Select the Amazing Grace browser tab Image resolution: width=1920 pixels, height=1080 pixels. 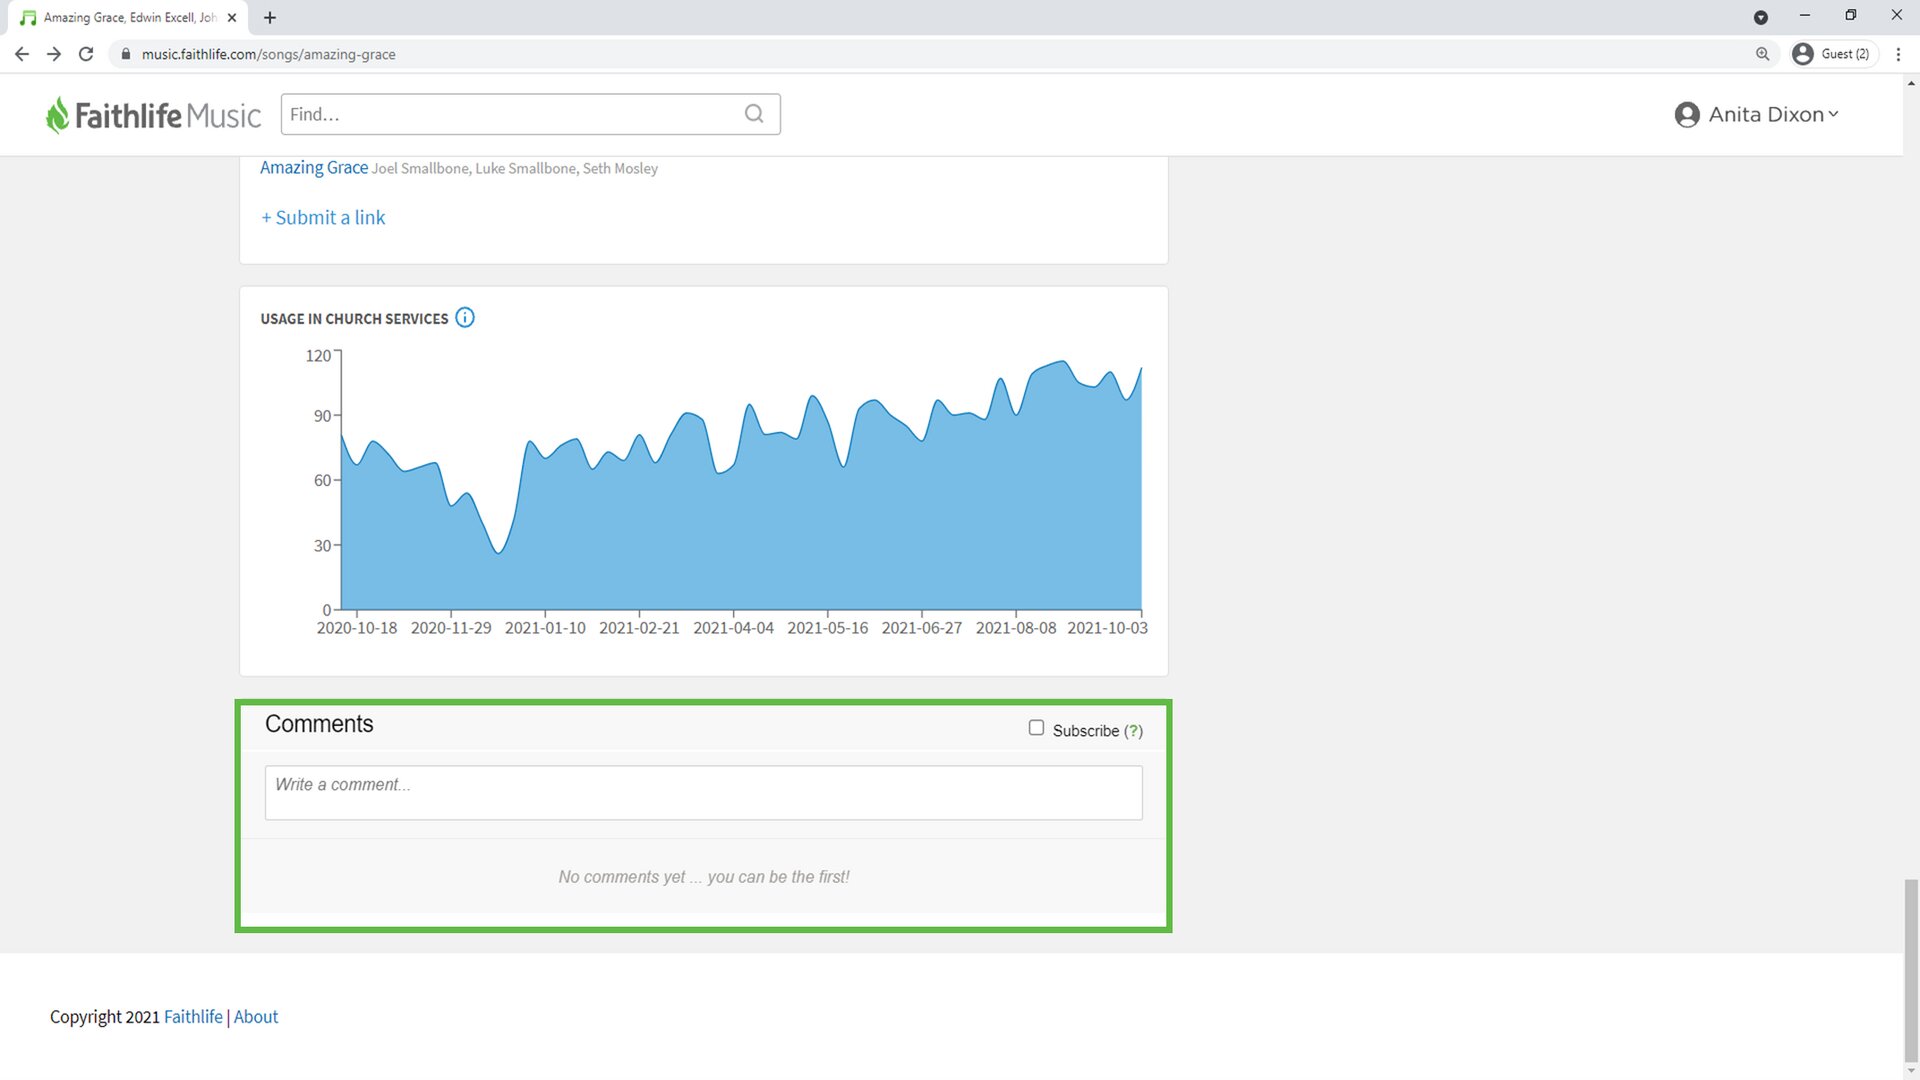point(130,17)
